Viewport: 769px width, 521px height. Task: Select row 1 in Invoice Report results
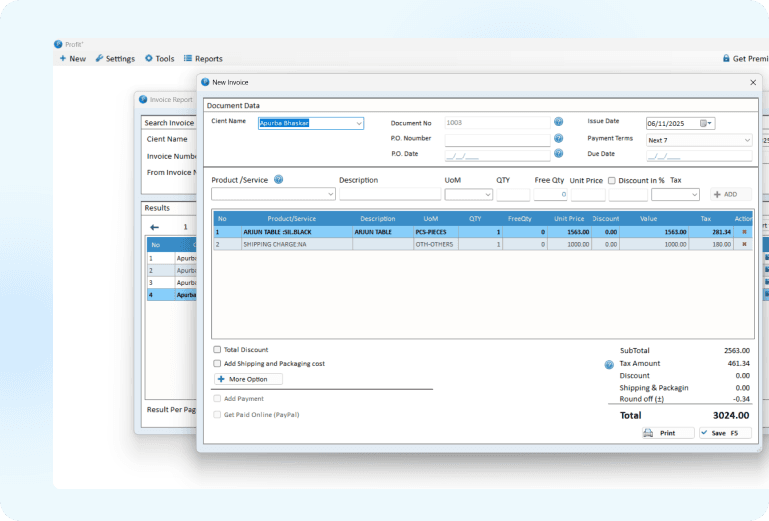172,258
